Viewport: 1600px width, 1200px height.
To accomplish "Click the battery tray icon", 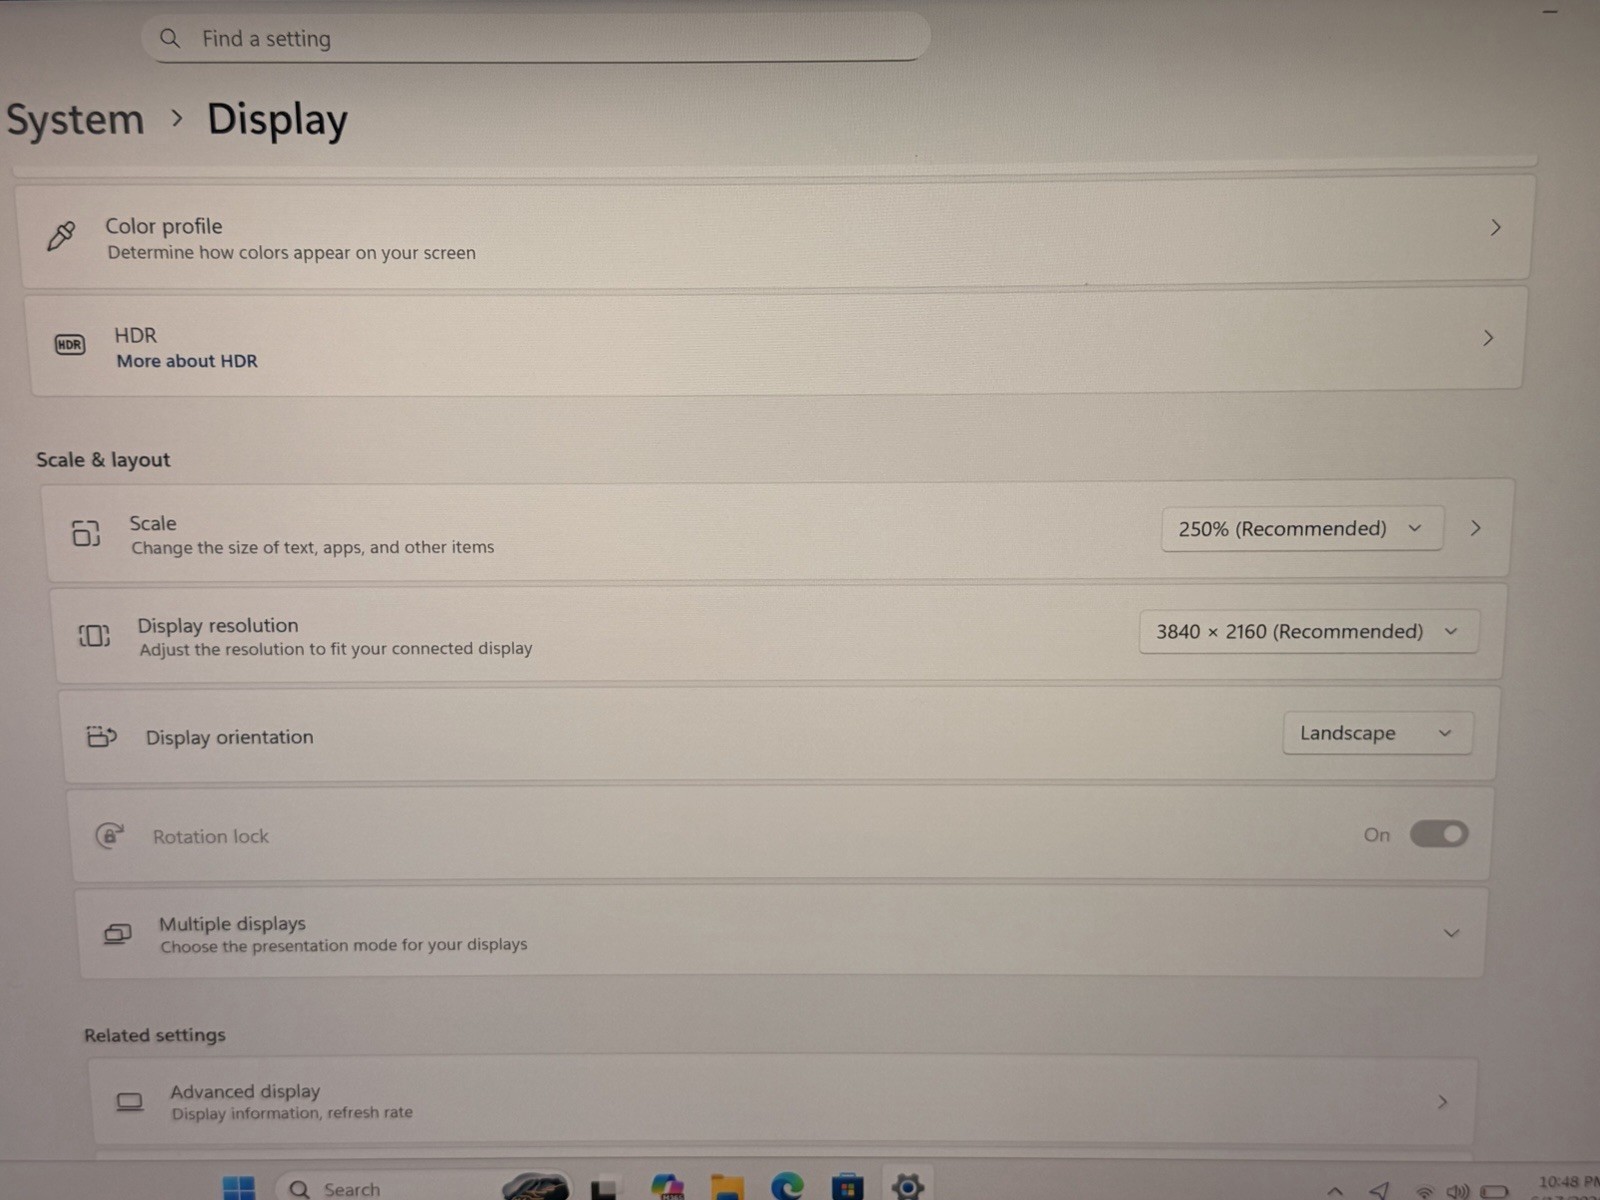I will [x=1494, y=1191].
